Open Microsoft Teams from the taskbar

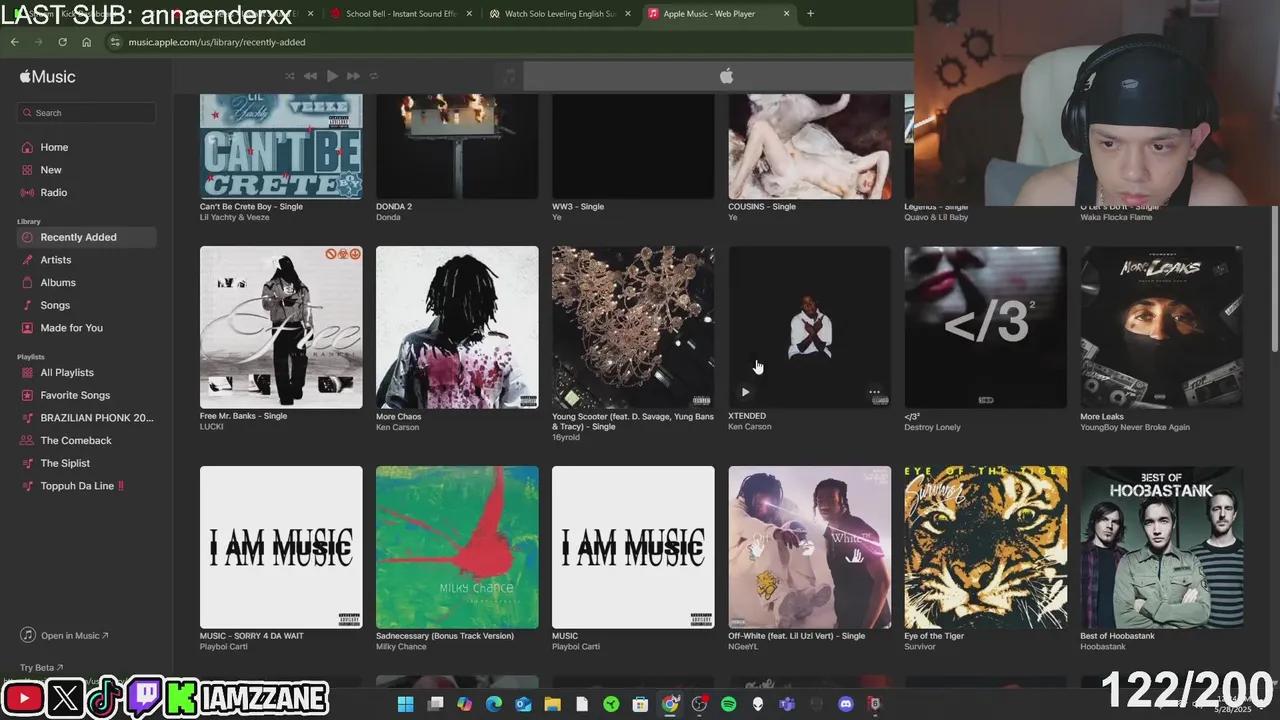(787, 705)
